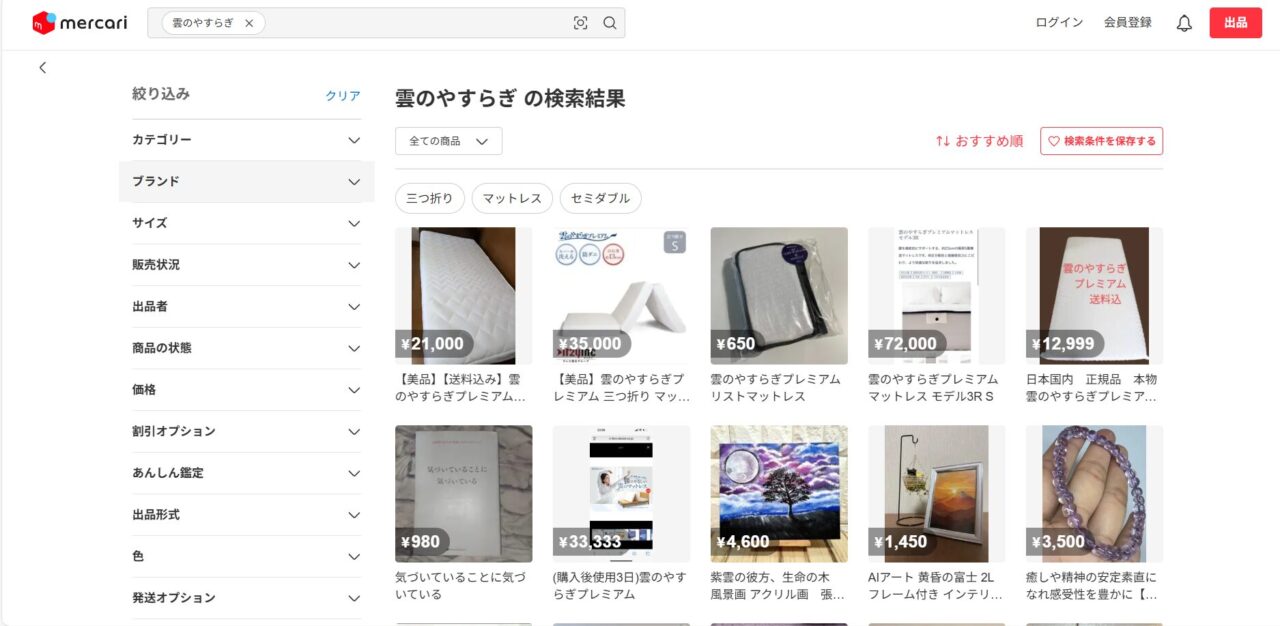Remove the 雲のやすらぎ search tag
Viewport: 1280px width, 626px height.
249,23
